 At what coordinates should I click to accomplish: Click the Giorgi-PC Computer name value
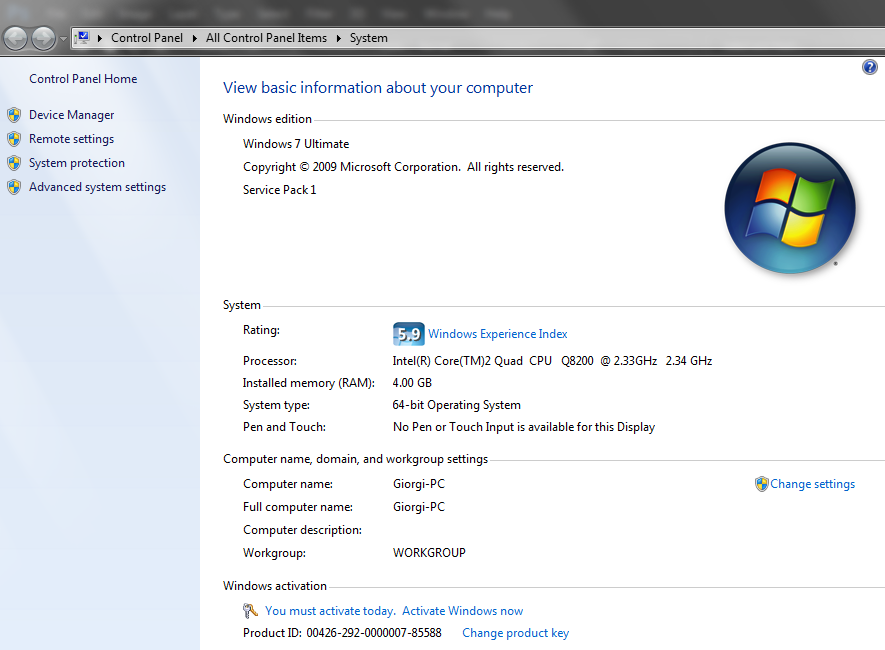pos(419,484)
